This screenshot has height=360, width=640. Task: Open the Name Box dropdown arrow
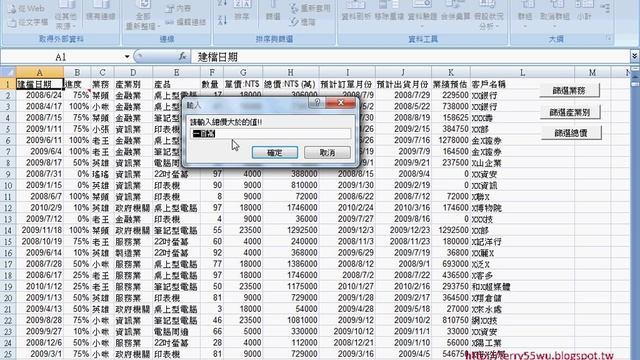(127, 57)
